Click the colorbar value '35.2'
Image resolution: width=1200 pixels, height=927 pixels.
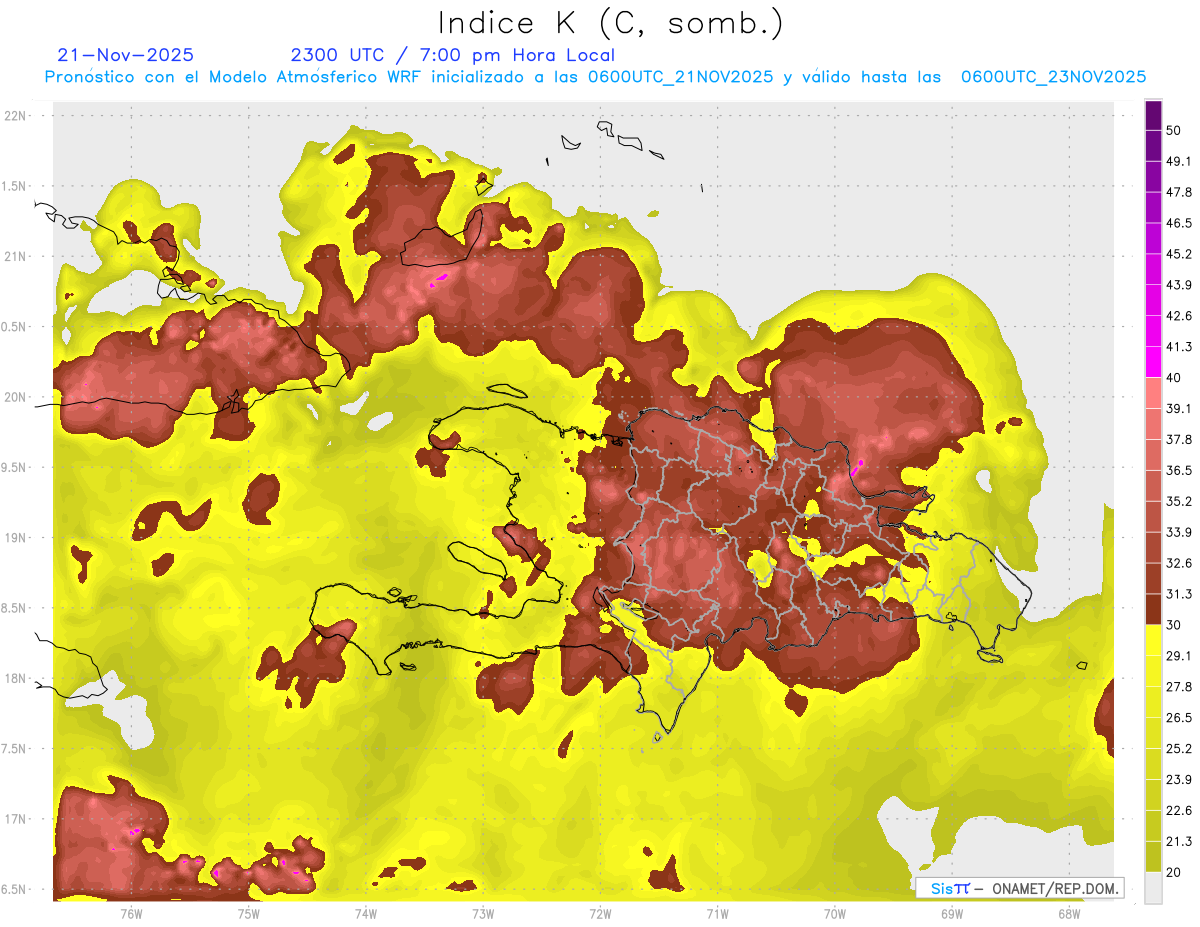(x=1178, y=501)
